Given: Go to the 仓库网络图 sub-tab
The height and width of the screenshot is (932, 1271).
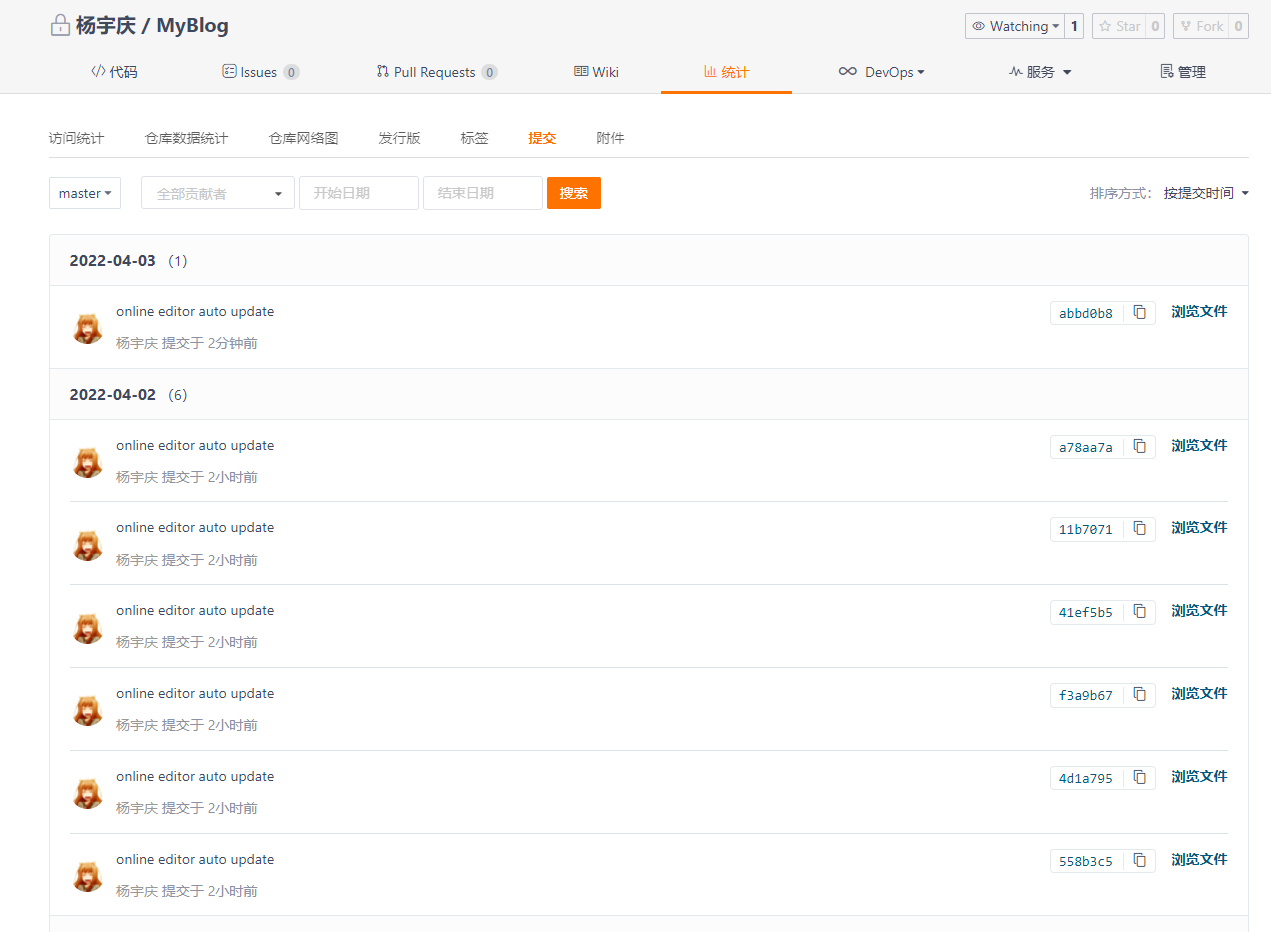Looking at the screenshot, I should [303, 138].
